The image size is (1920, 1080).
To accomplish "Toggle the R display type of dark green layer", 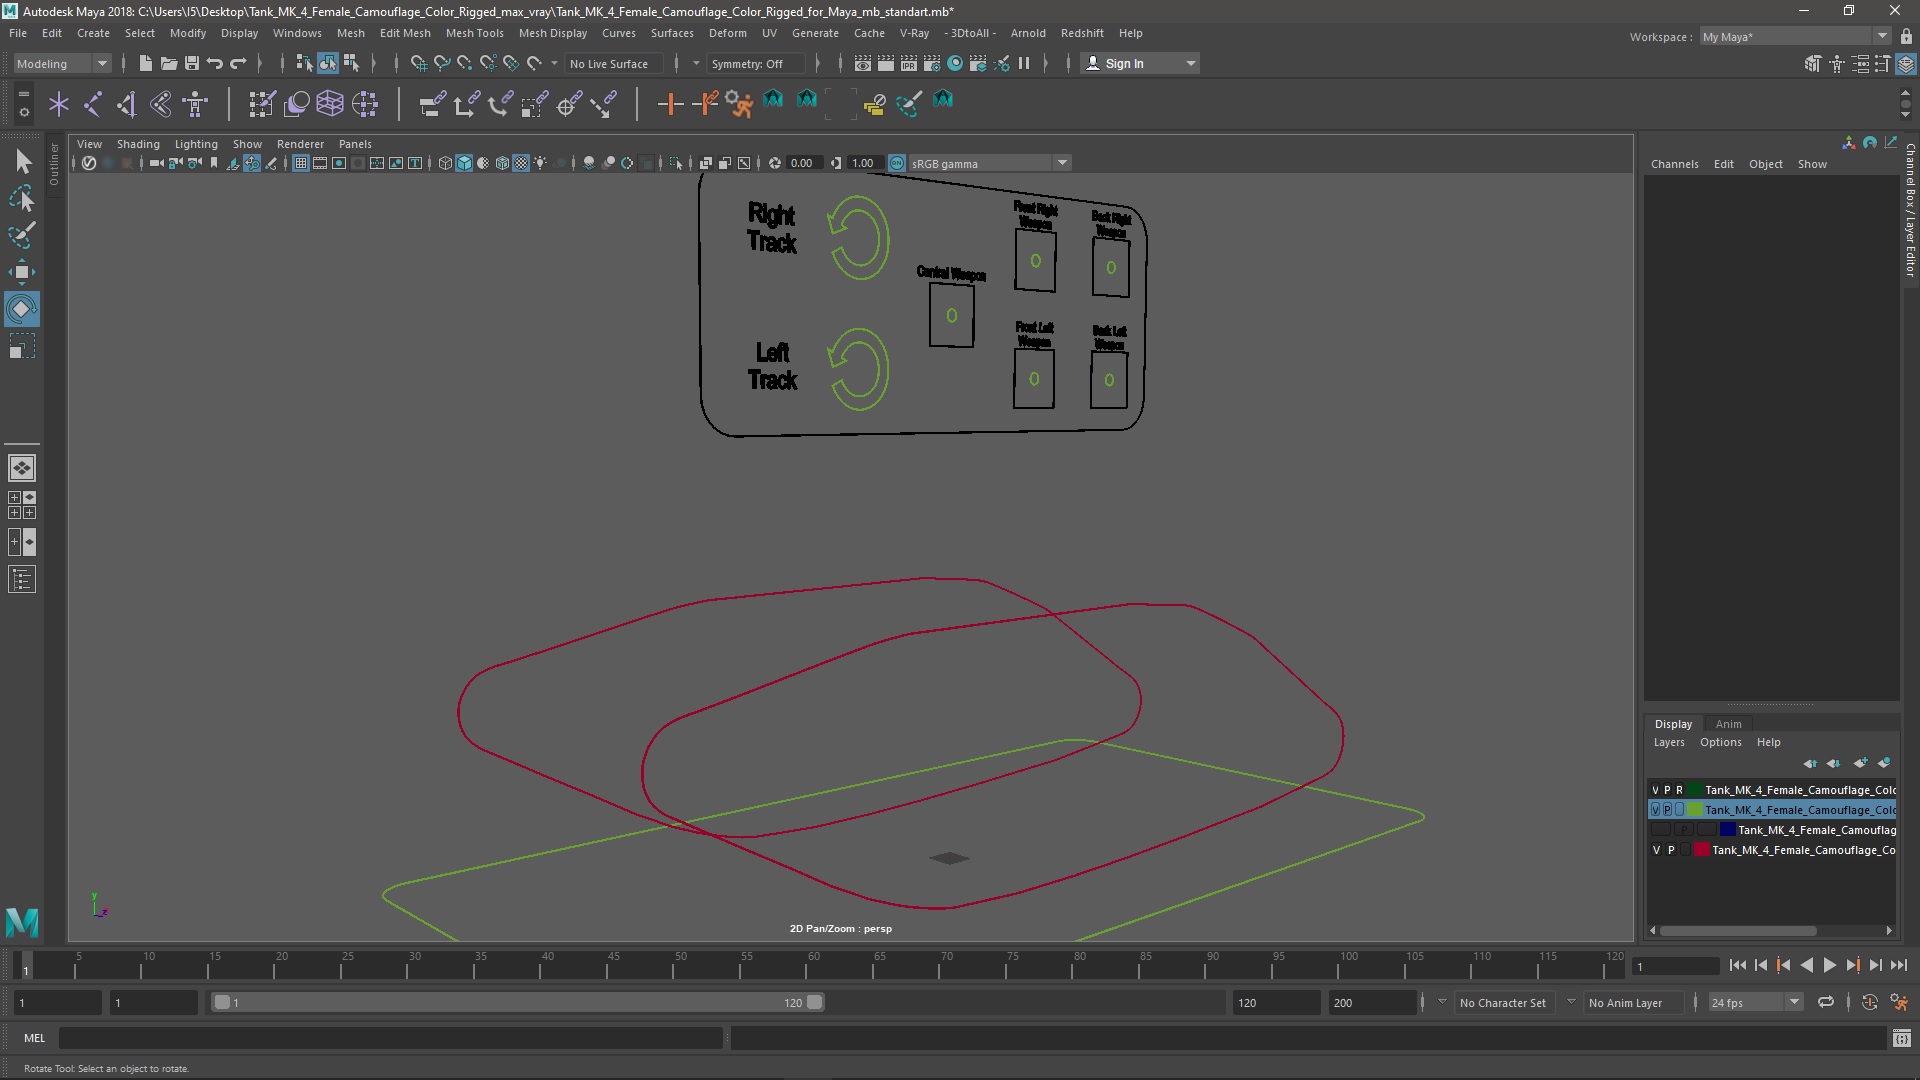I will pyautogui.click(x=1680, y=790).
